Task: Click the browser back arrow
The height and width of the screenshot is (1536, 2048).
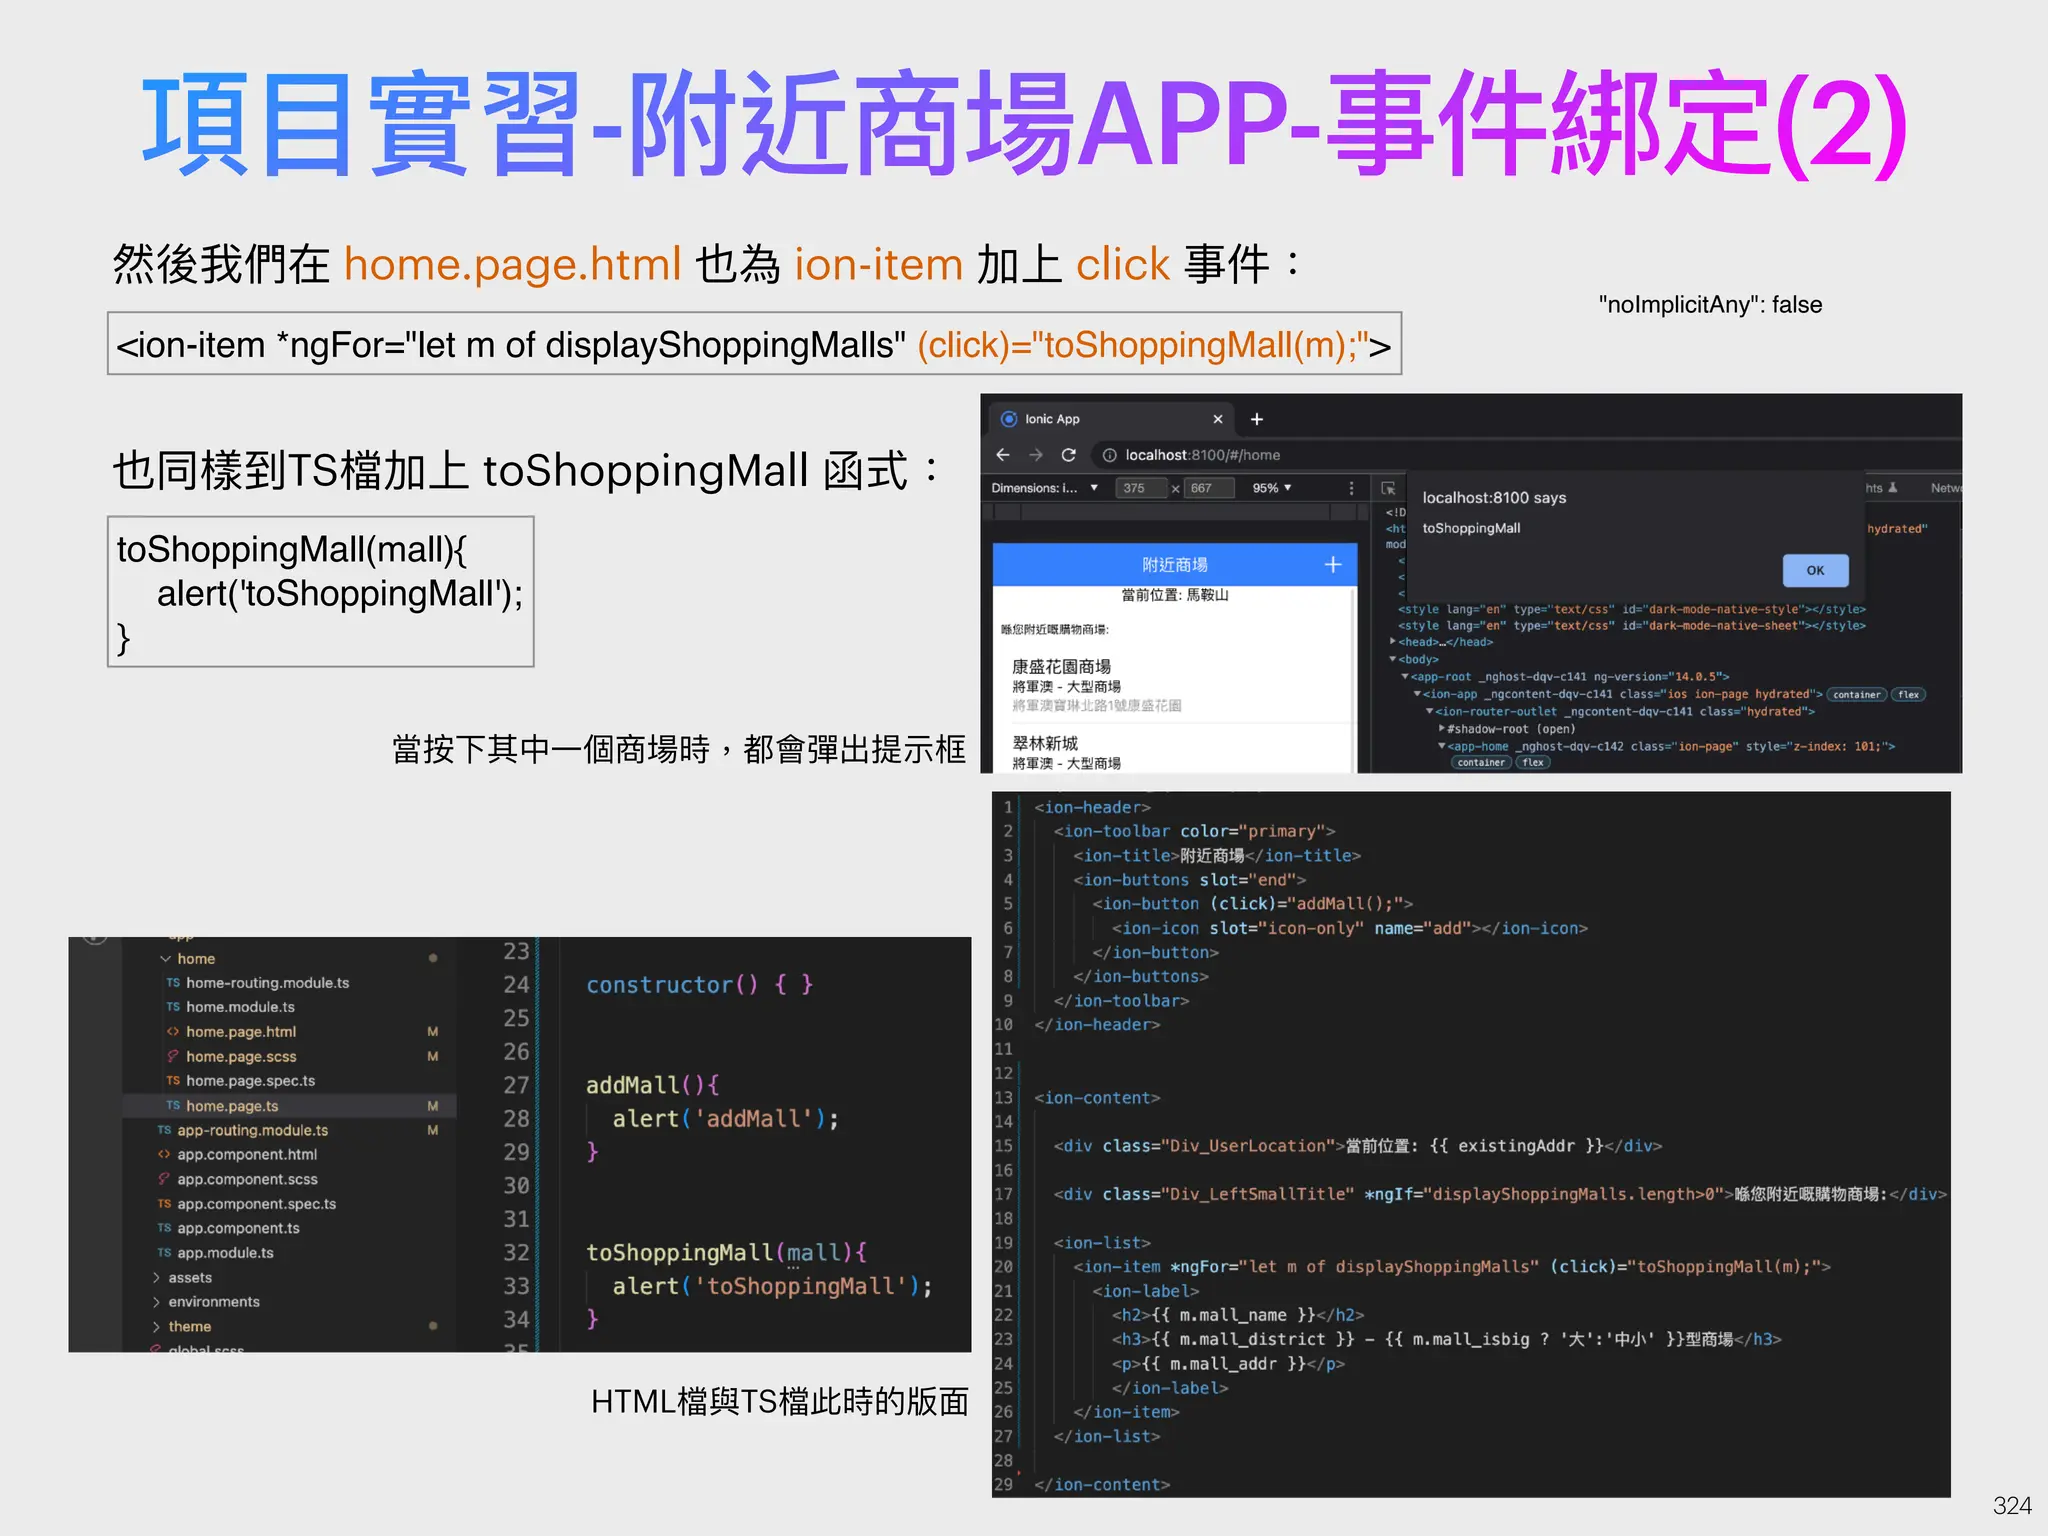Action: 1003,455
